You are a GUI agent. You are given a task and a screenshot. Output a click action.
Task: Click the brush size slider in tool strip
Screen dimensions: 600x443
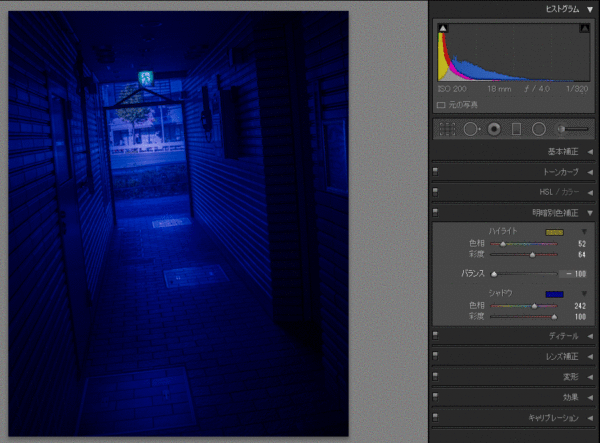(x=573, y=129)
